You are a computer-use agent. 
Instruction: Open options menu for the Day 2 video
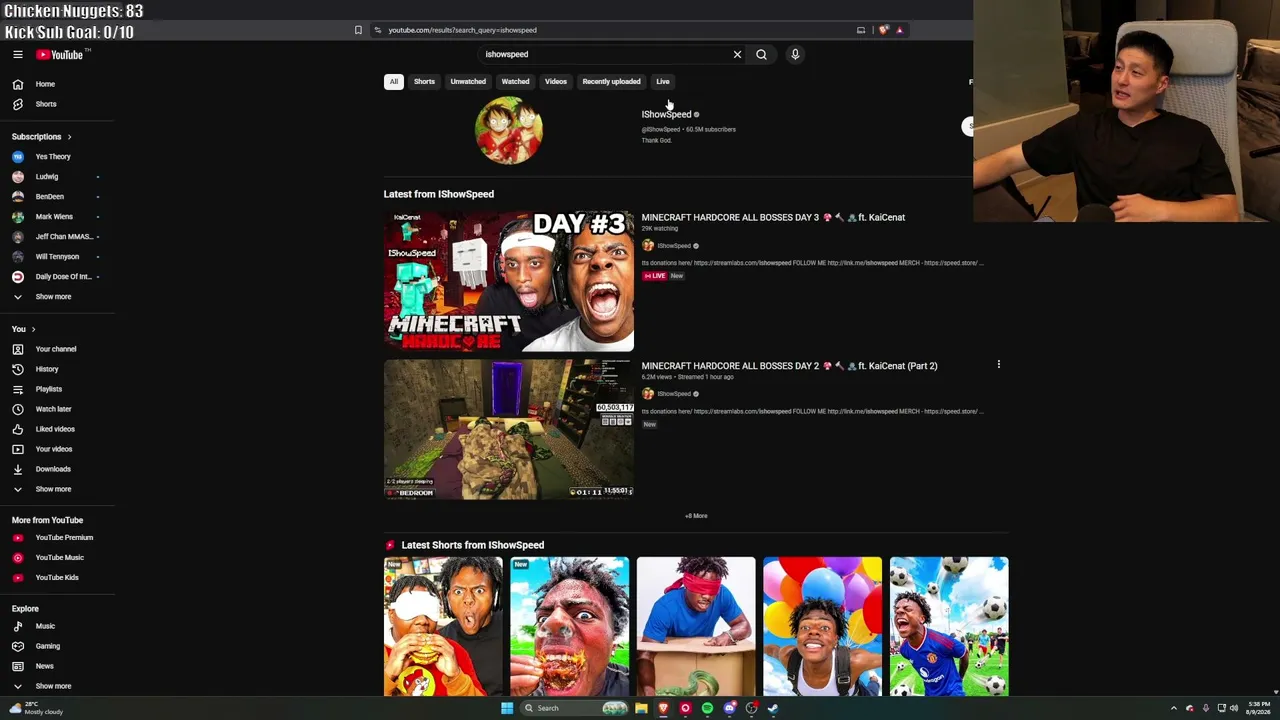pyautogui.click(x=998, y=365)
